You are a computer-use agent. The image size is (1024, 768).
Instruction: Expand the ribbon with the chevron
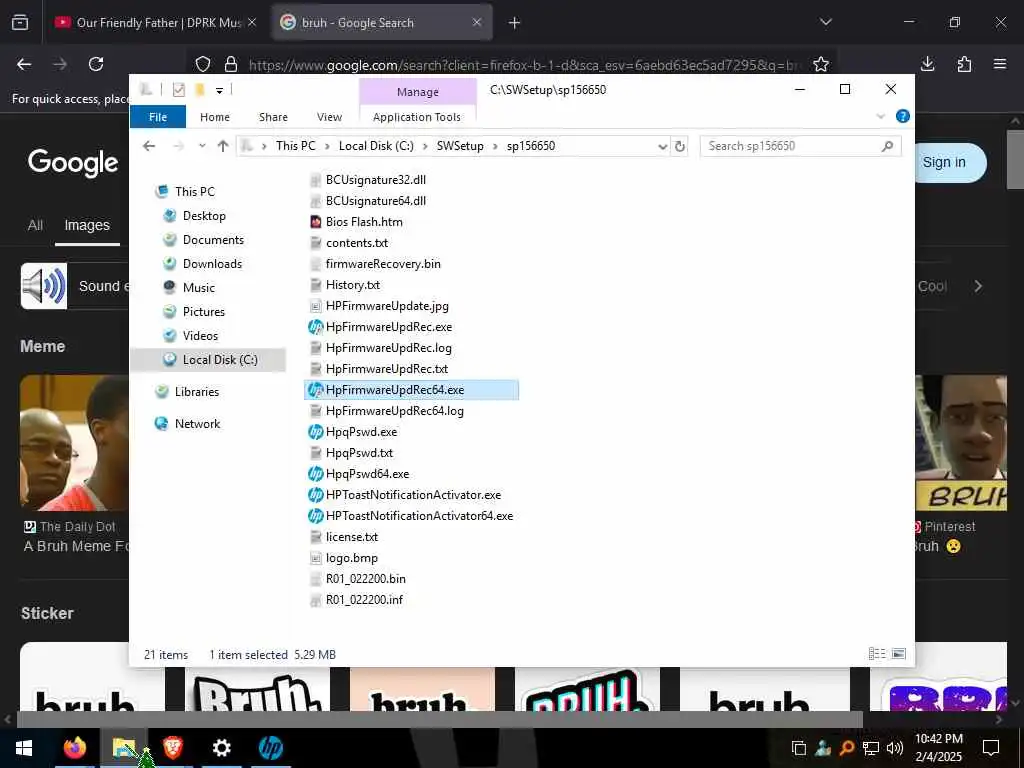pos(880,116)
